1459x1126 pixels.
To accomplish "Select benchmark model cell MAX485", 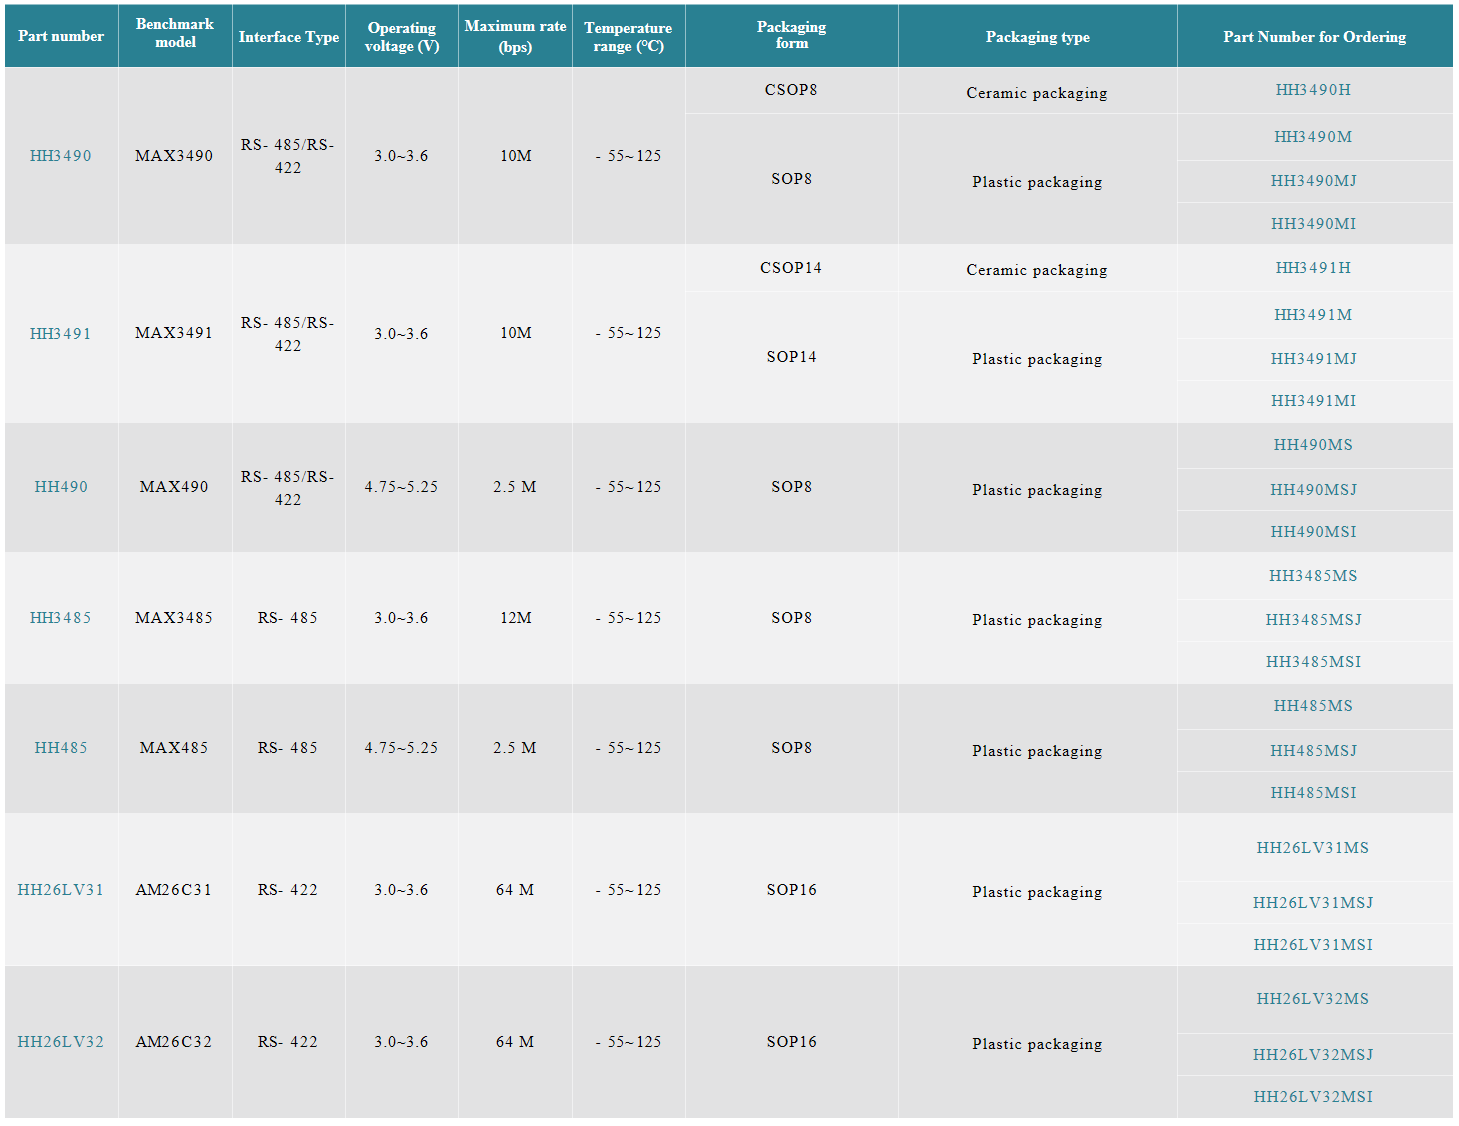I will pos(174,748).
